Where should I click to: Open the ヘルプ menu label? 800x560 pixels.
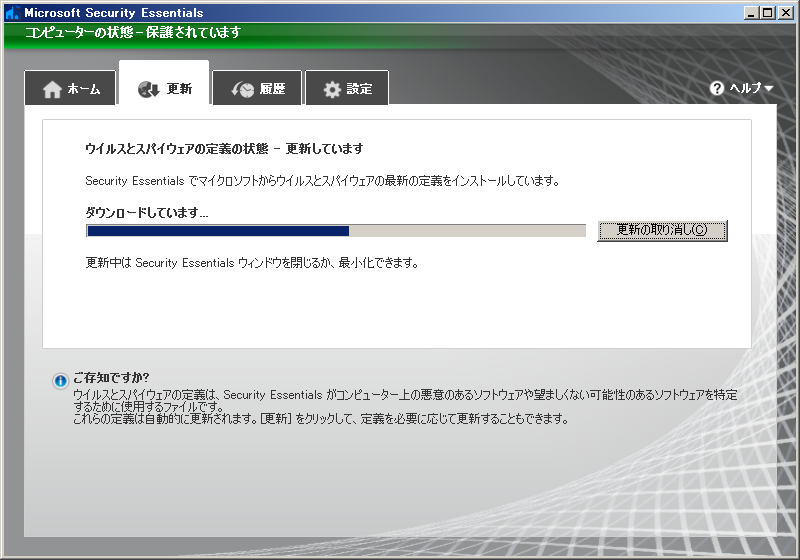tap(745, 88)
